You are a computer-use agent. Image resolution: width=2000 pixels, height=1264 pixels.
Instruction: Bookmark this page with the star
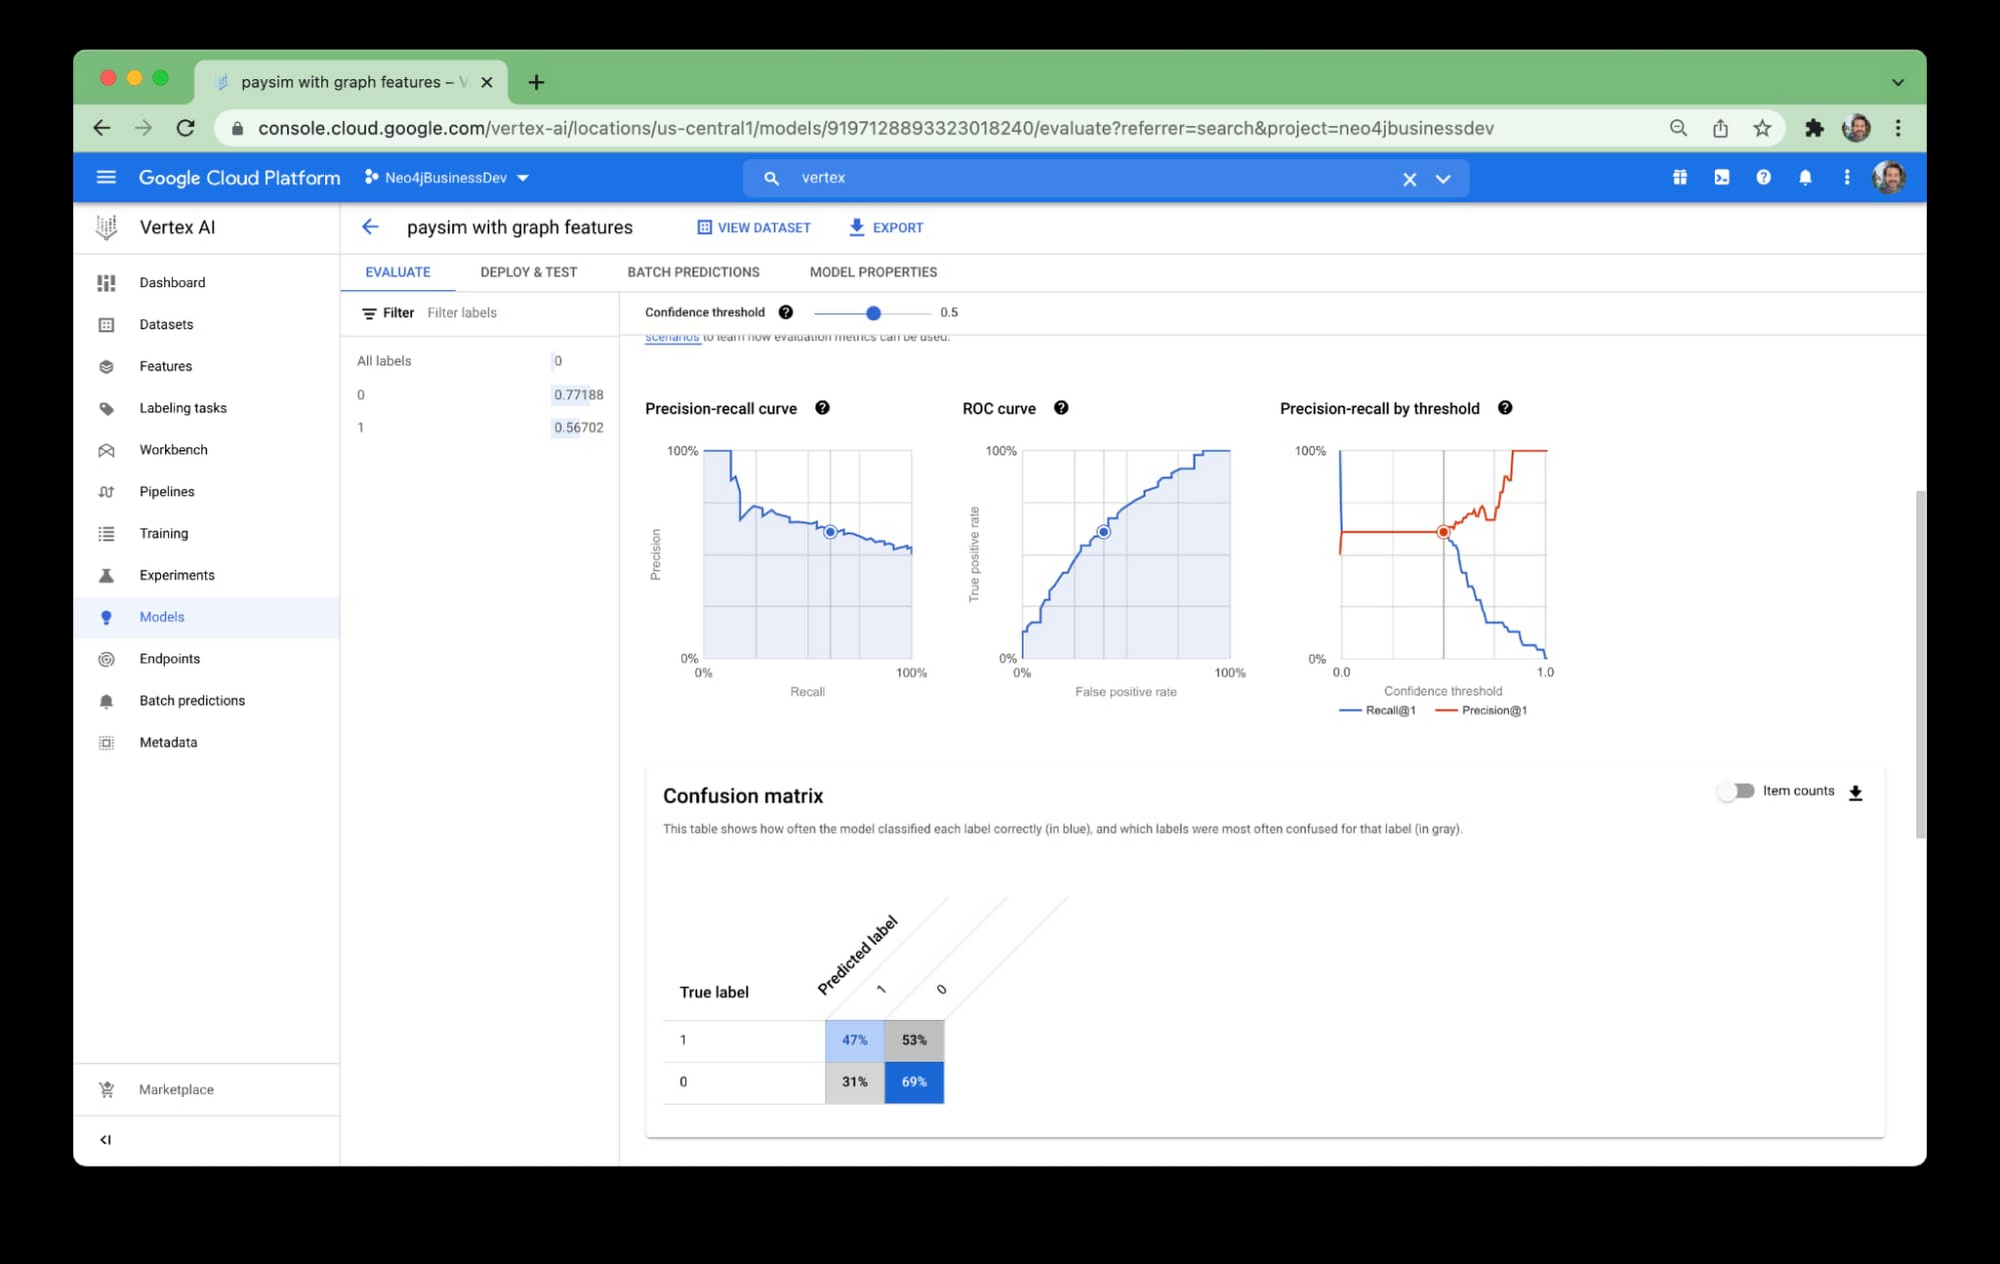(1762, 128)
